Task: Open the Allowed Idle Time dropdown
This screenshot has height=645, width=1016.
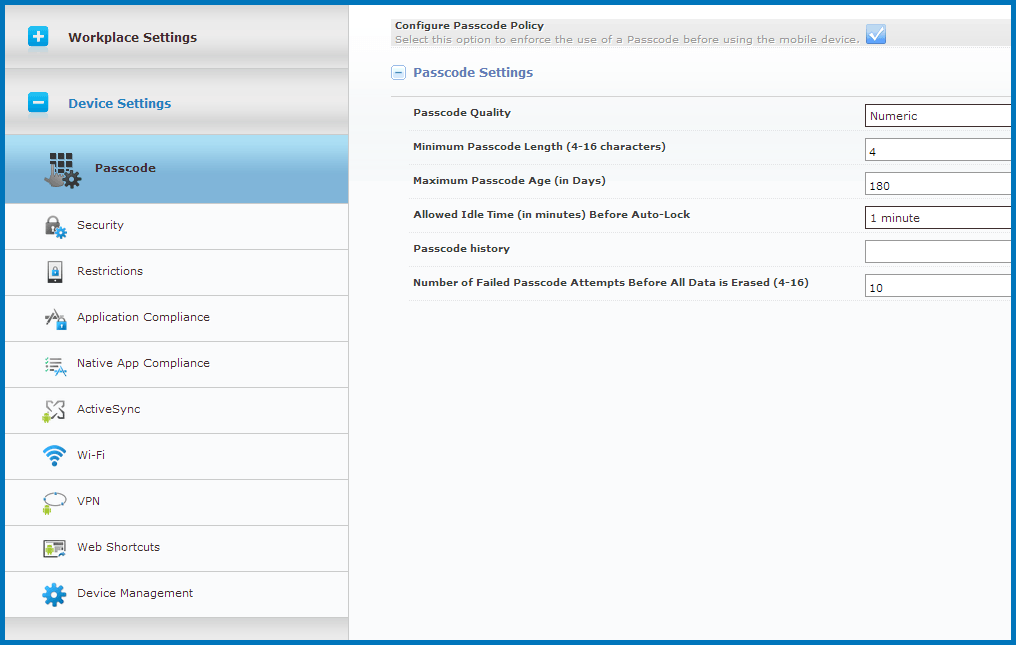Action: (x=938, y=217)
